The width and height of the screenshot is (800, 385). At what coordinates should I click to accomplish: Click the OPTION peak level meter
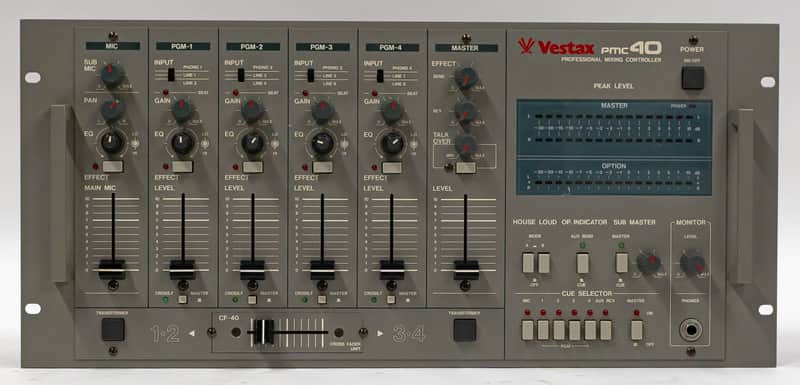click(x=614, y=177)
